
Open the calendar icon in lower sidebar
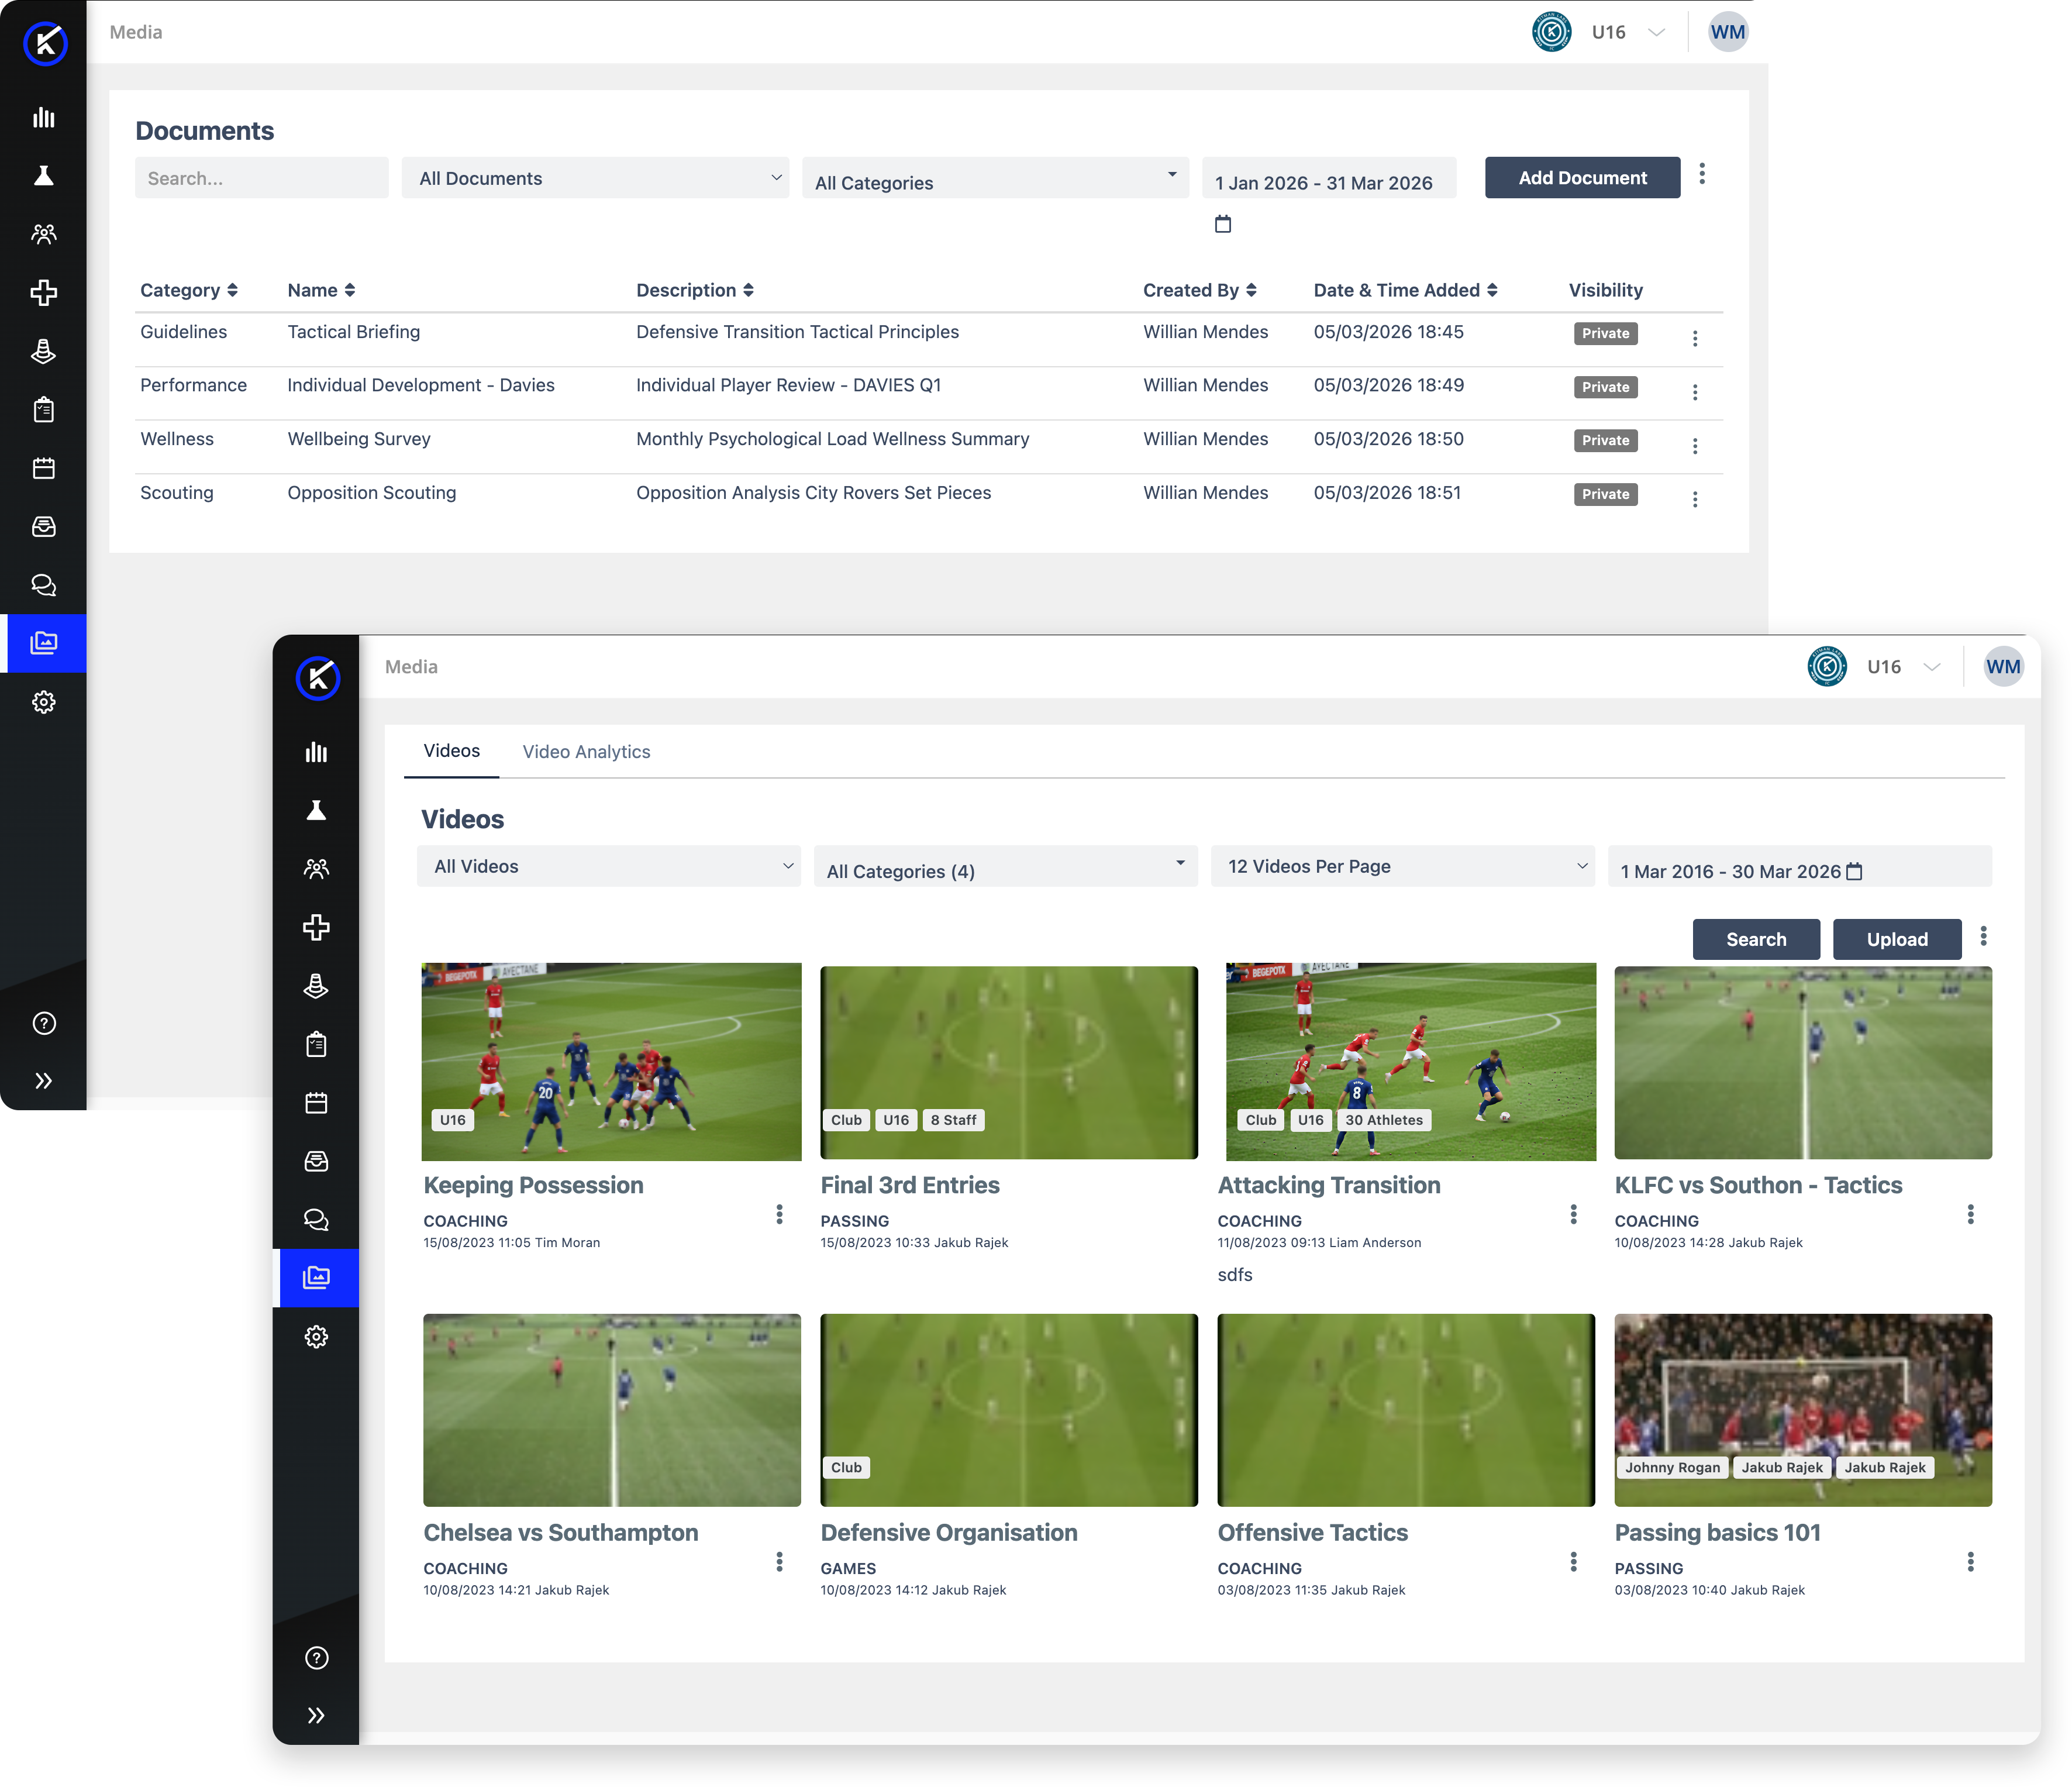click(x=316, y=1103)
